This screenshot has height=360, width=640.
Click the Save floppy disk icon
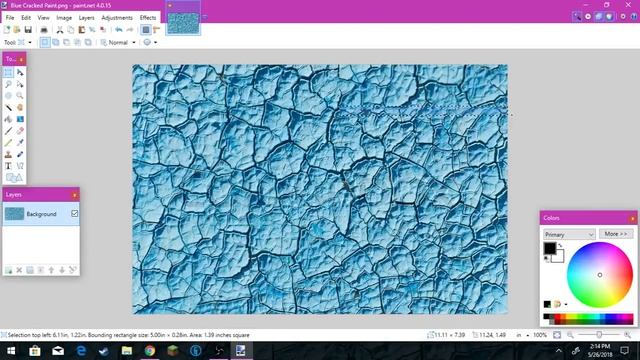[28, 30]
